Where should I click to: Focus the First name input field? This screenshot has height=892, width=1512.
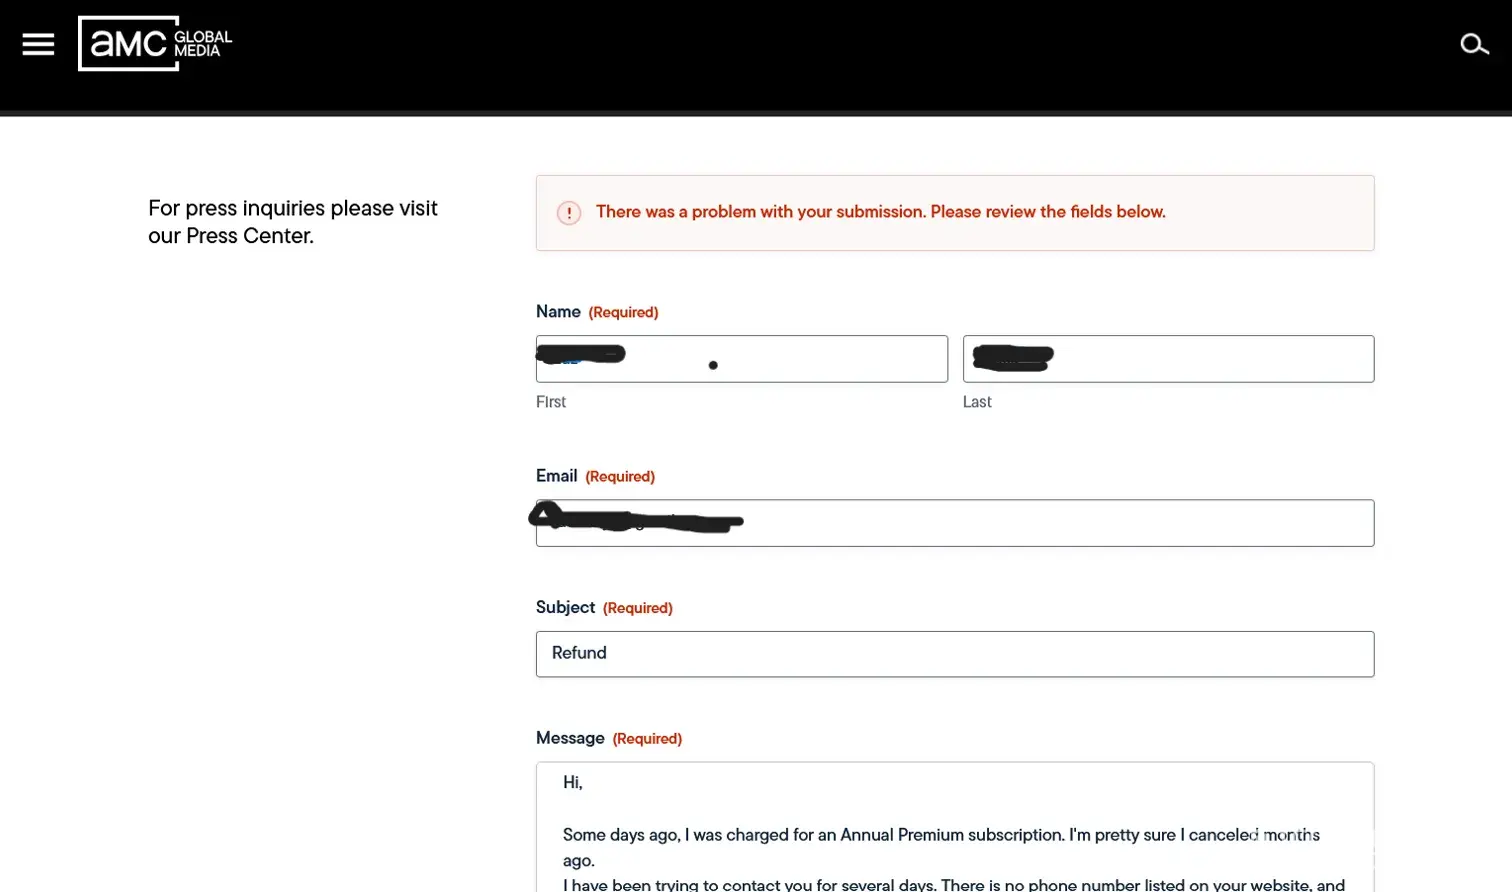tap(741, 359)
